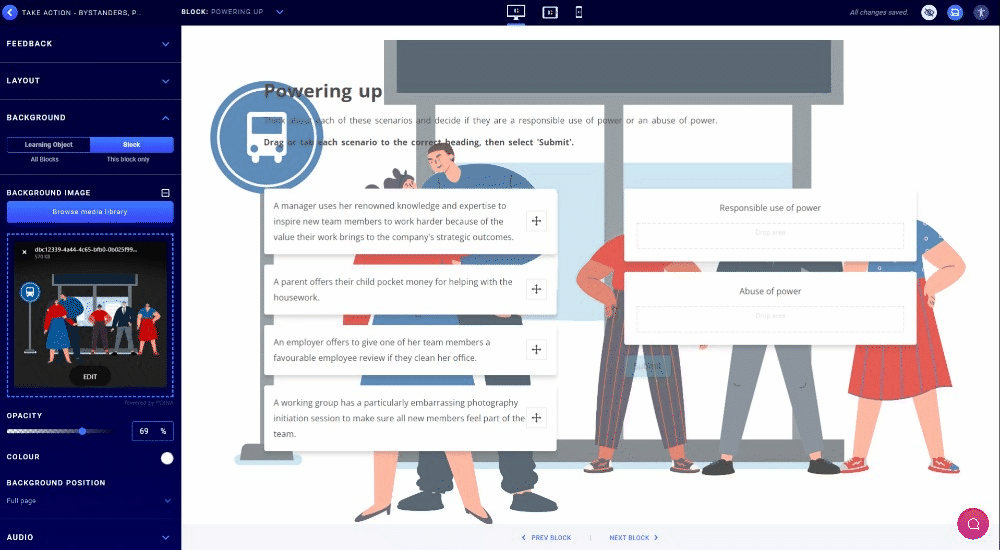Open the accessibility options icon
Image resolution: width=1000 pixels, height=550 pixels.
981,12
